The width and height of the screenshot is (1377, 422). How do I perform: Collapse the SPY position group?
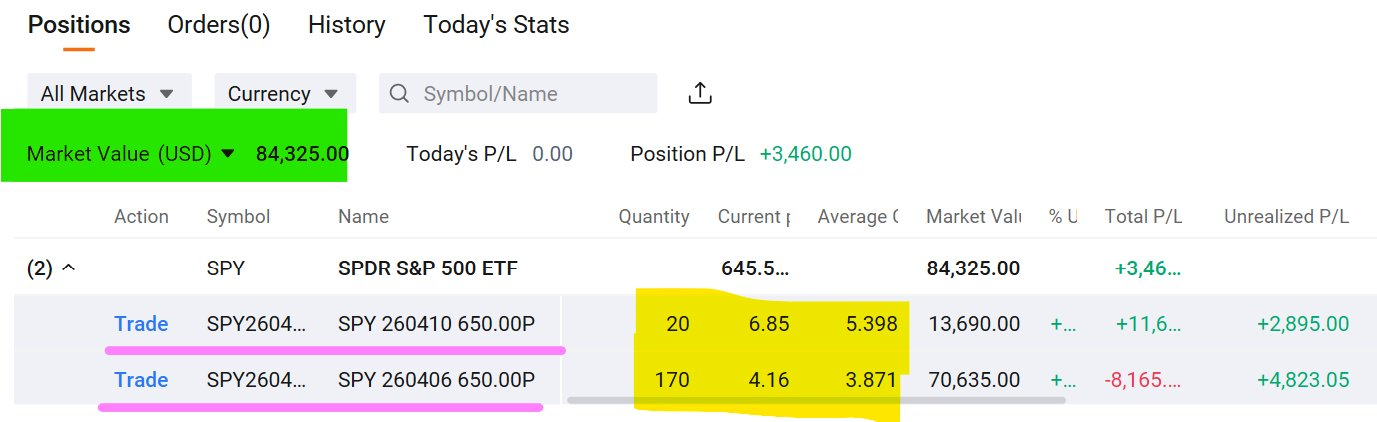click(x=70, y=269)
